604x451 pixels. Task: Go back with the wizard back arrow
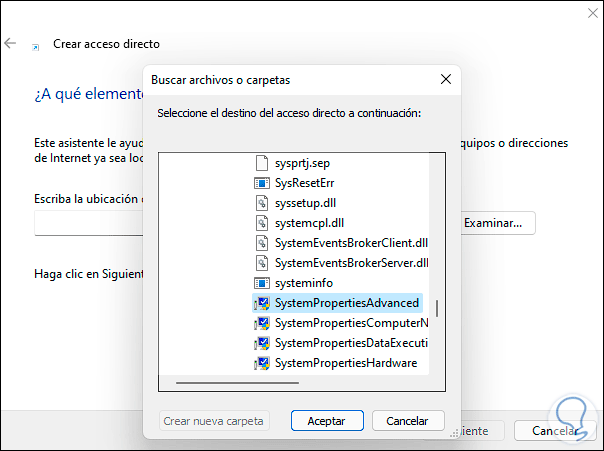[11, 44]
